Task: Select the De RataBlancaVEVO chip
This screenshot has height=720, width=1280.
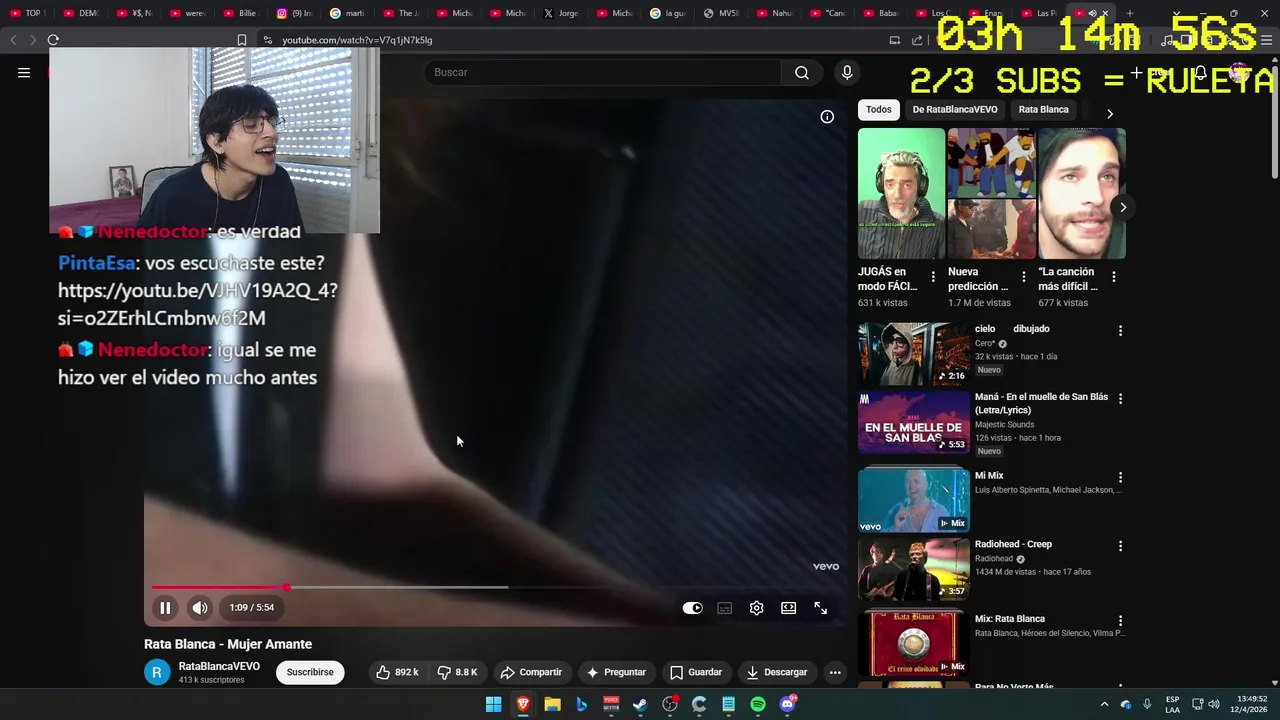Action: click(x=955, y=109)
